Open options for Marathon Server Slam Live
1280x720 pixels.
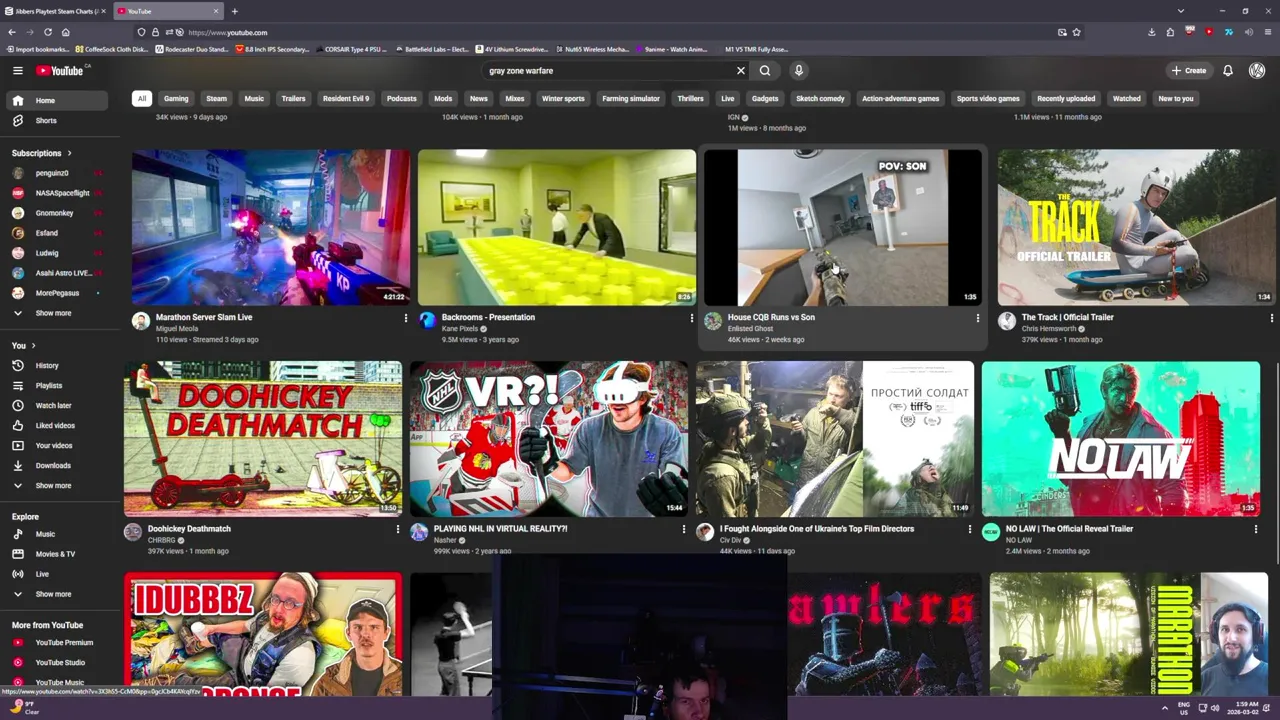(x=405, y=318)
